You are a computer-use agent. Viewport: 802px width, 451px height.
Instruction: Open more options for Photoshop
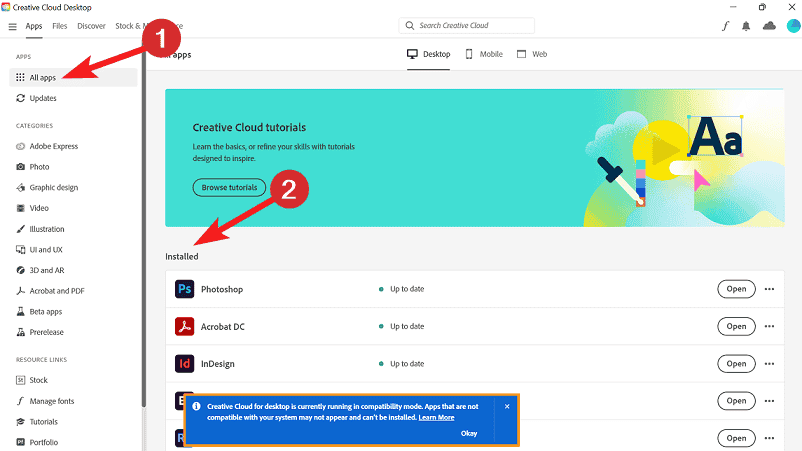[x=769, y=289]
